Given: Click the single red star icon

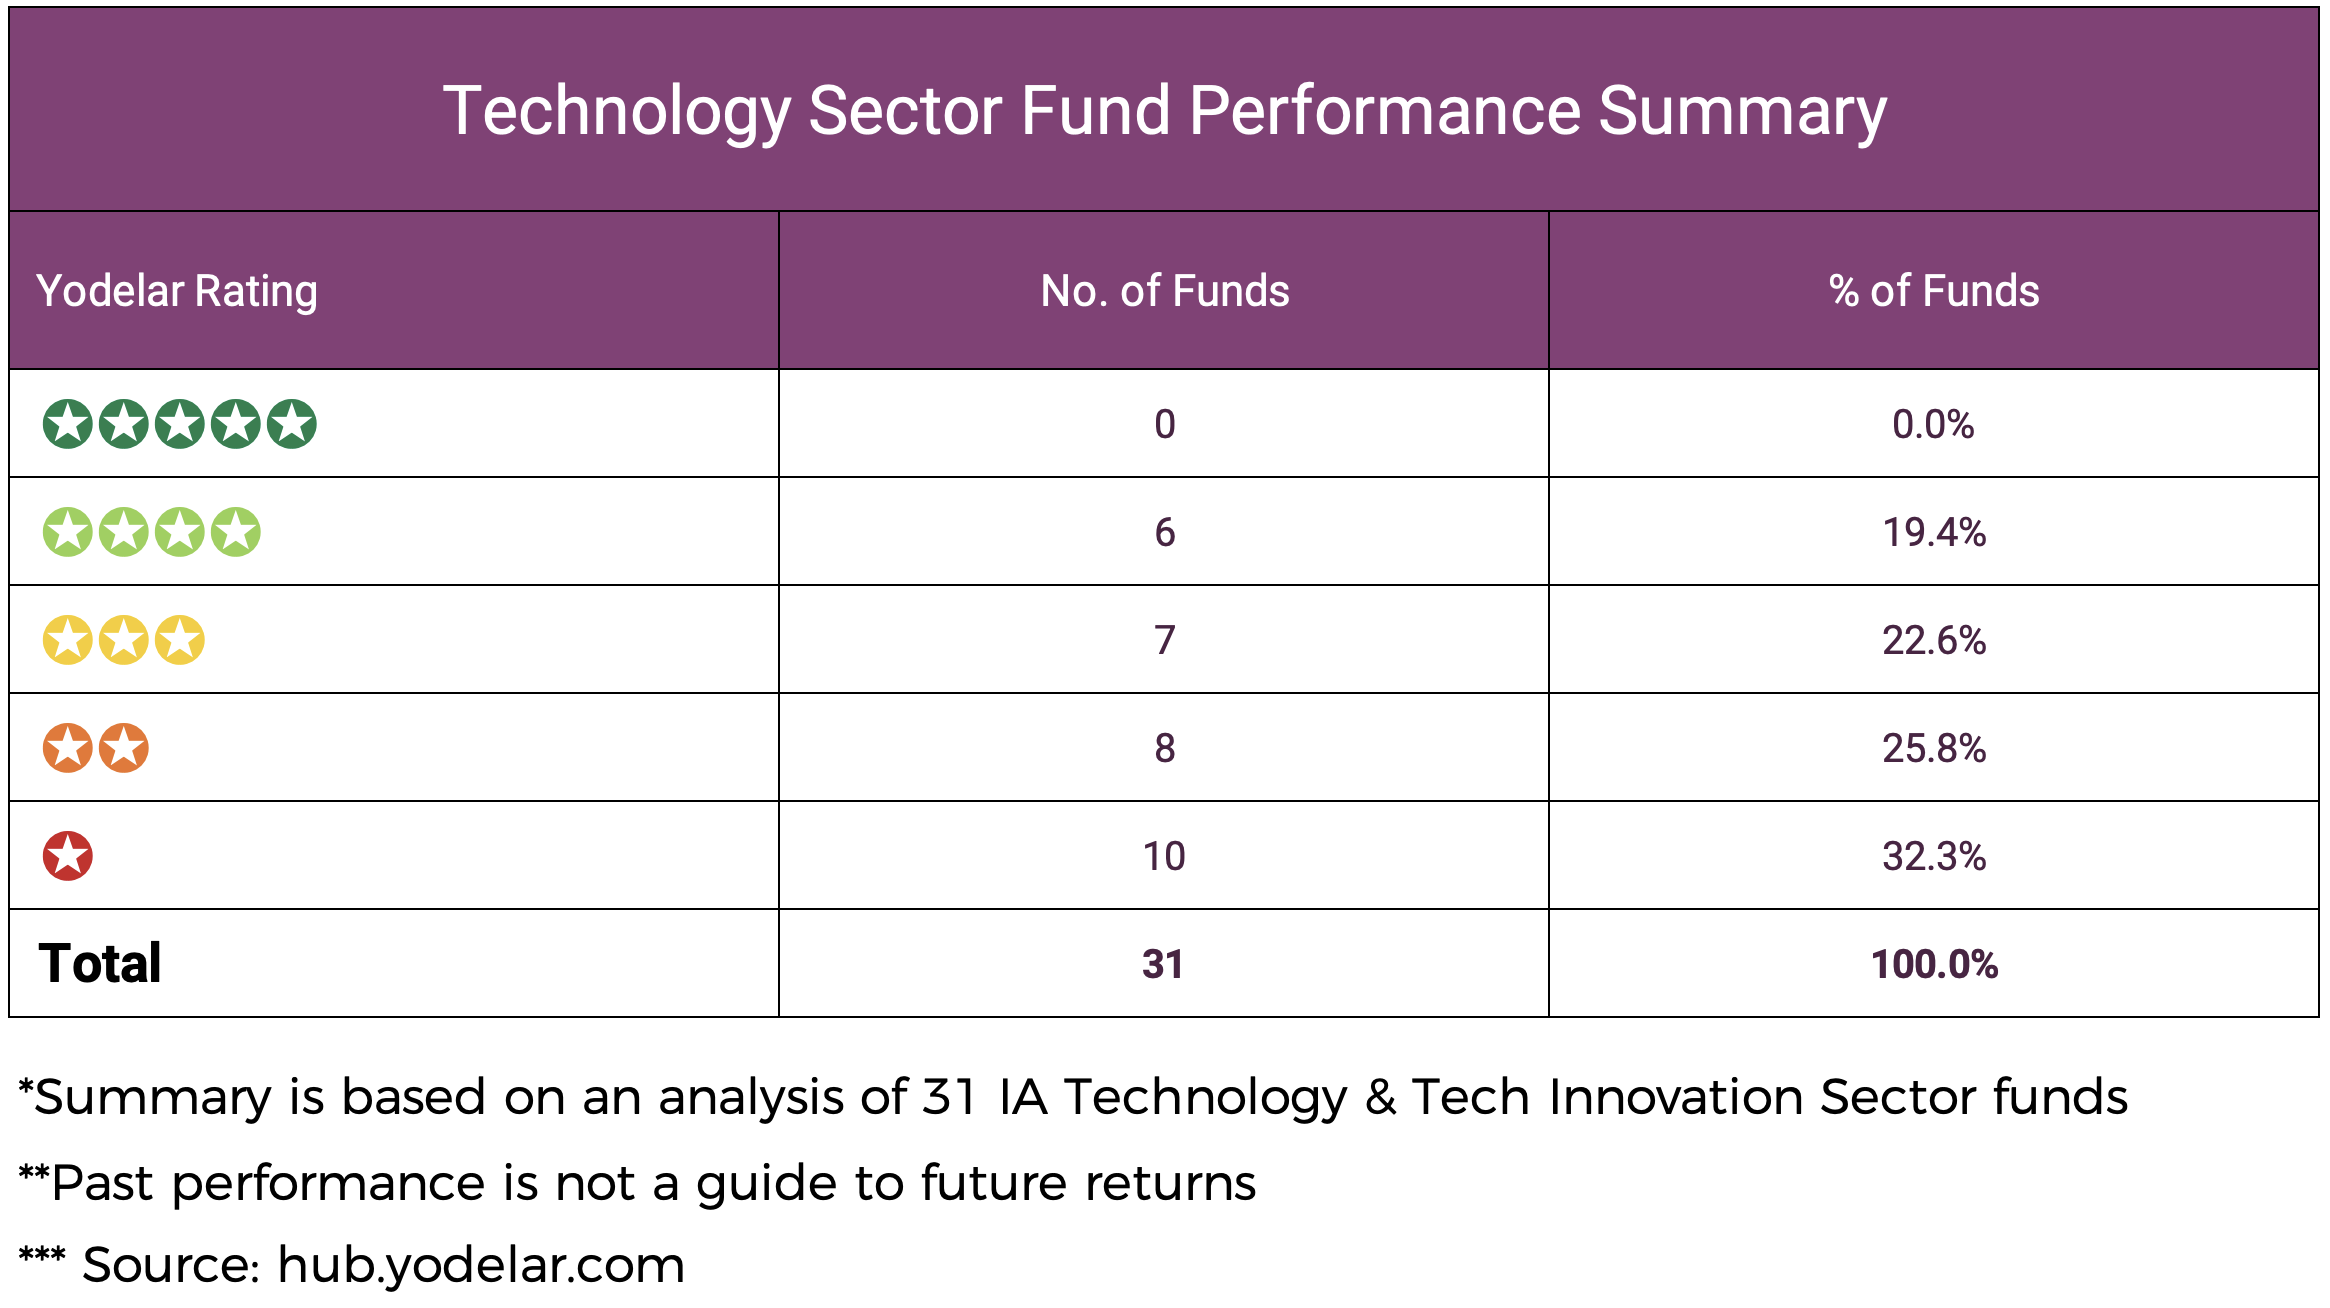Looking at the screenshot, I should (x=68, y=856).
